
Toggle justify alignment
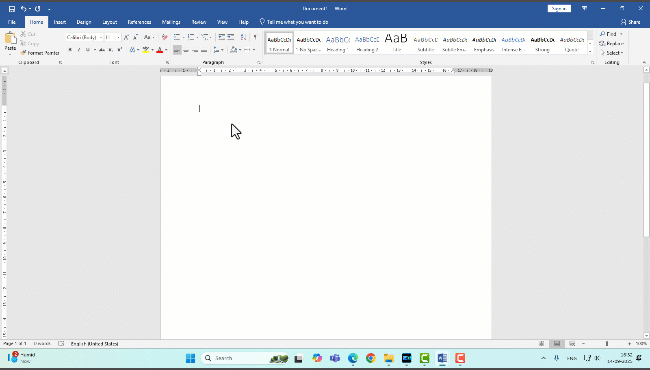tap(204, 50)
